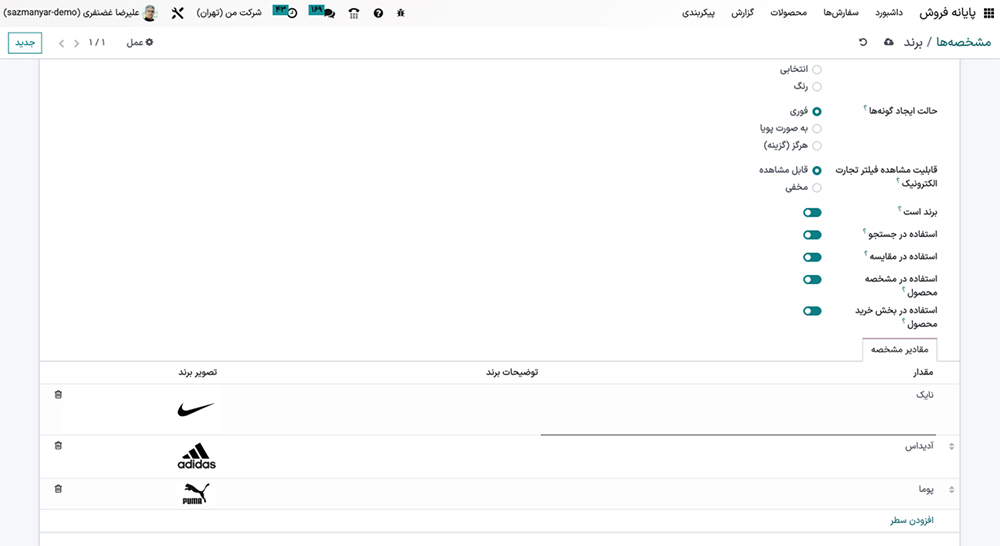
Task: Select the رنگ radio option
Action: pyautogui.click(x=817, y=87)
